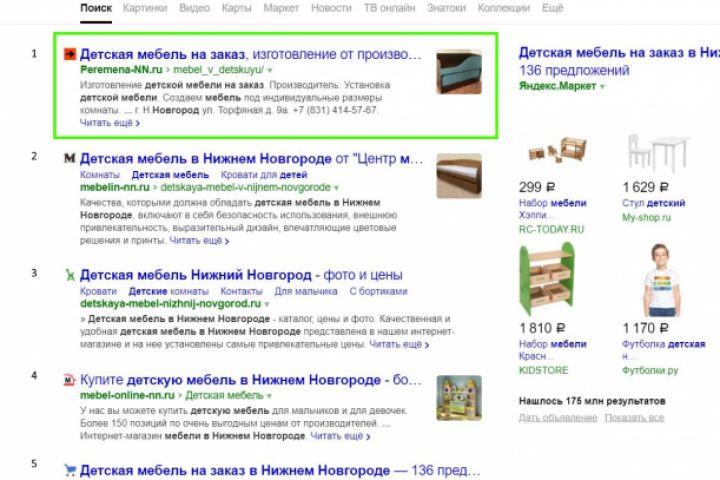Expand the Яндекс.Маркет dropdown arrow

pos(602,86)
